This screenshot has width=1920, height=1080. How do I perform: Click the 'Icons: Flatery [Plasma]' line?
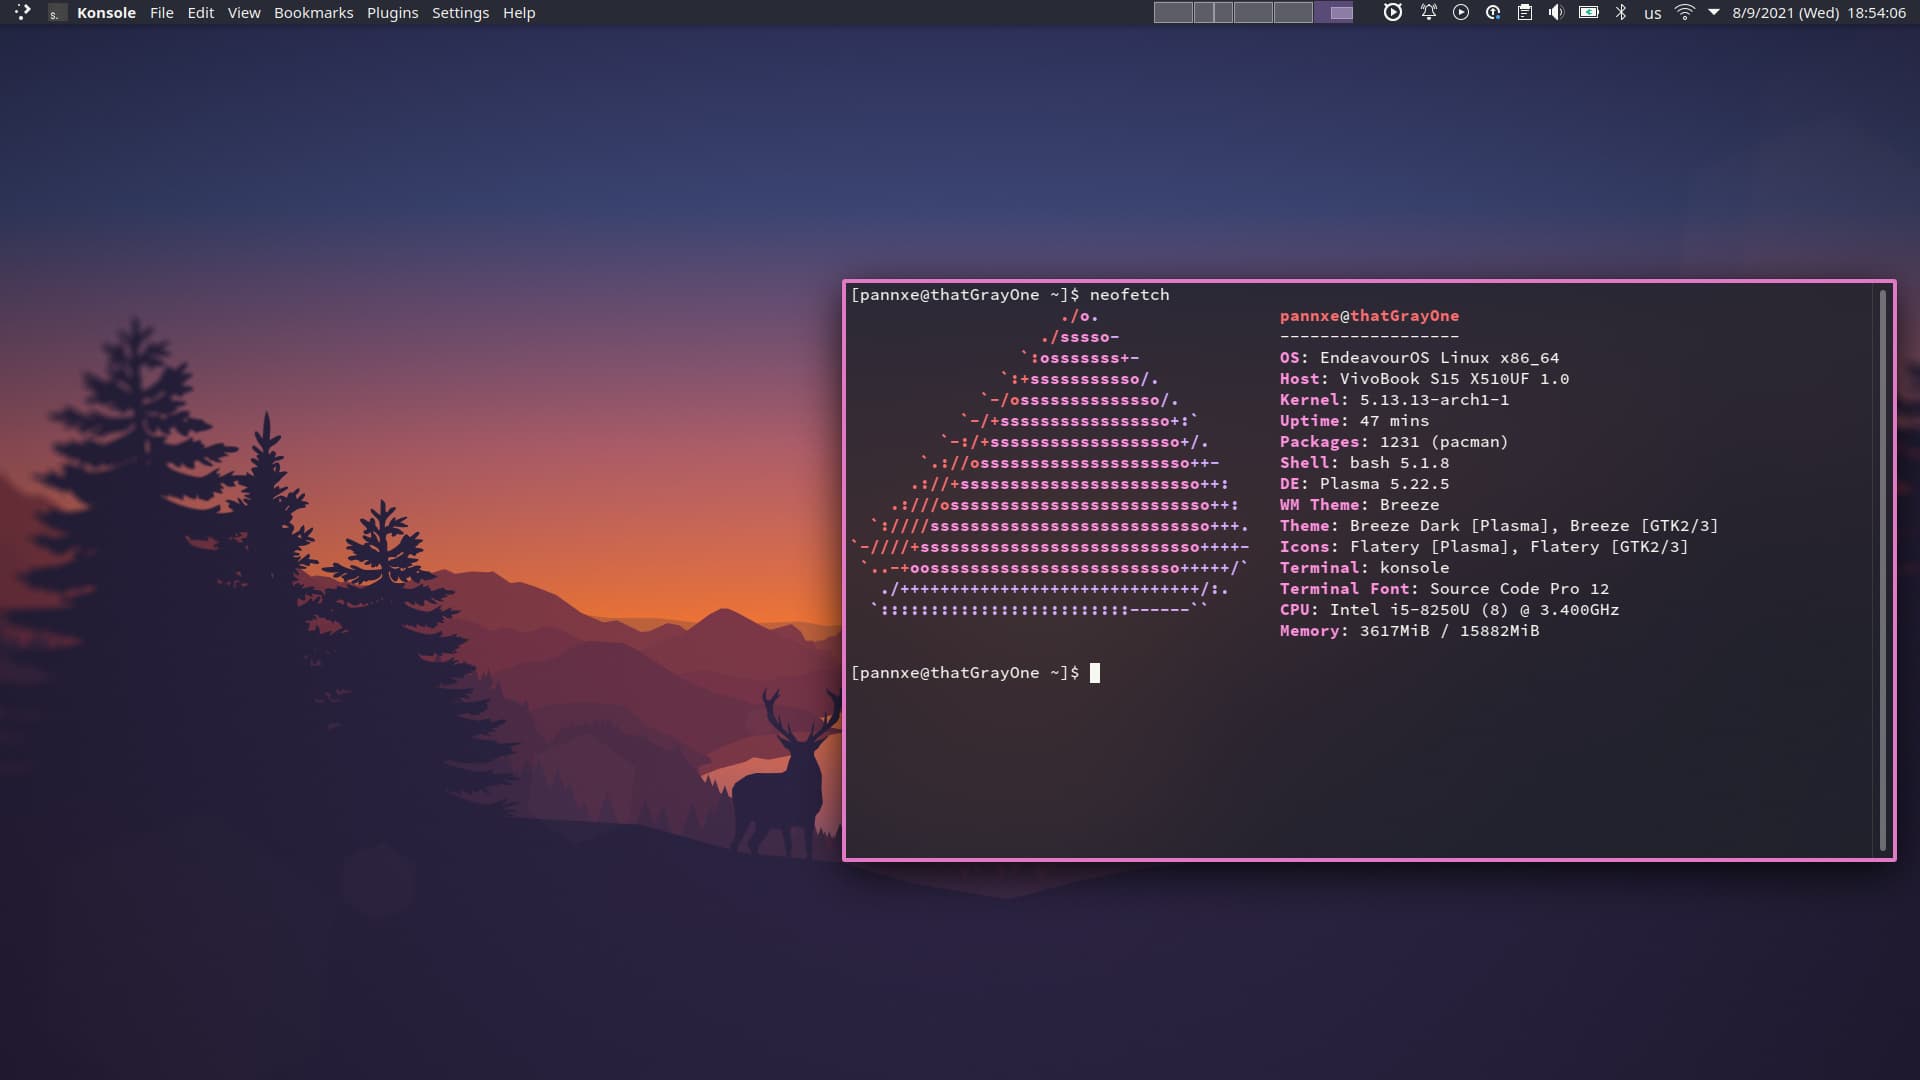point(1484,547)
